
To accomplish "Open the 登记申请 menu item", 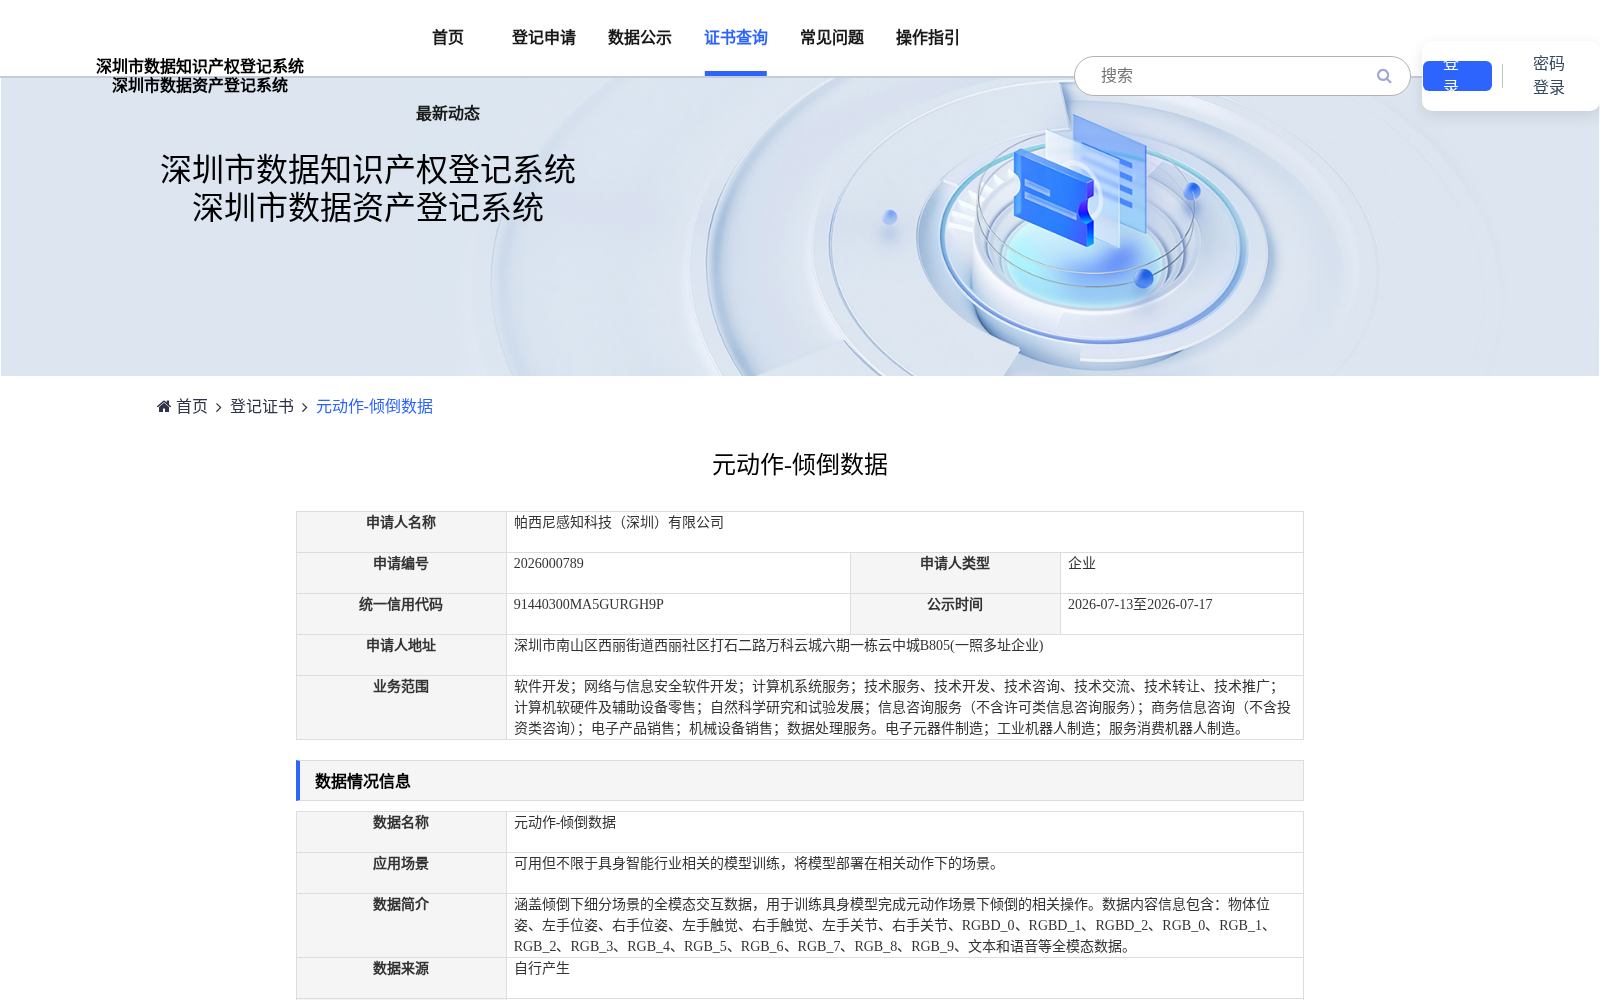I will [x=544, y=38].
